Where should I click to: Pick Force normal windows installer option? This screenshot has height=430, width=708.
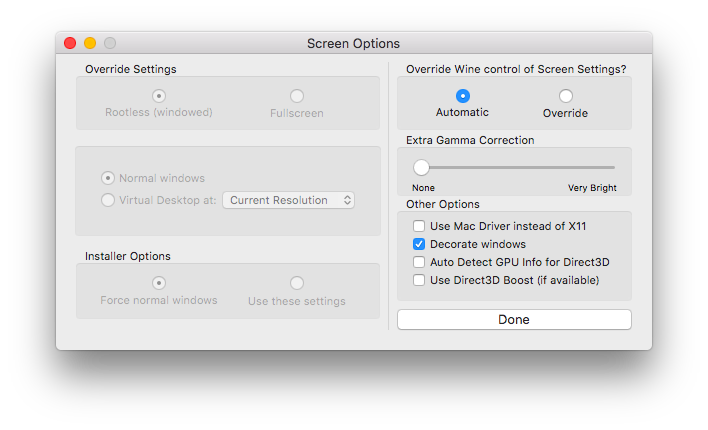[158, 283]
